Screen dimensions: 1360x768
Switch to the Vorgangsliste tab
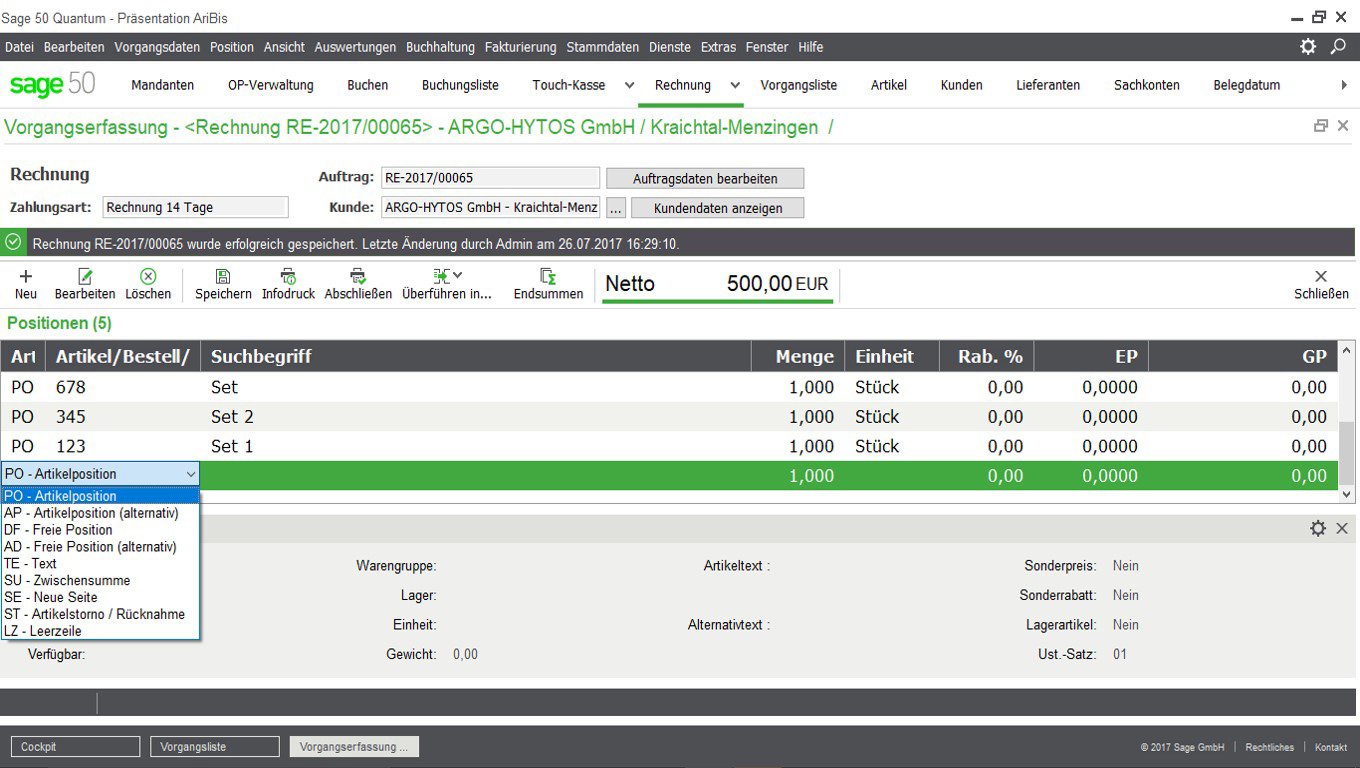point(799,85)
